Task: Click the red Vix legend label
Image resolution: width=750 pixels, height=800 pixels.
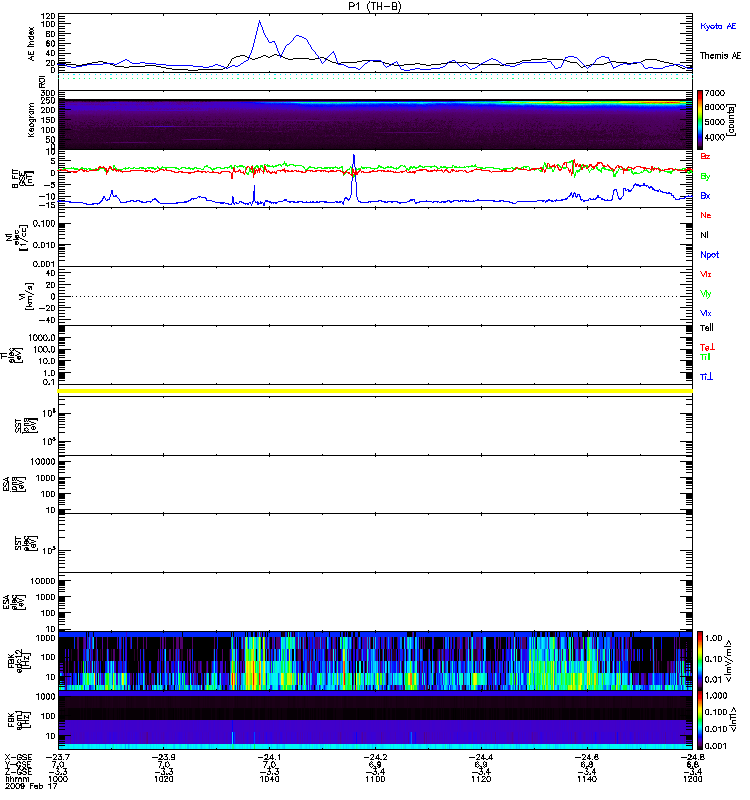Action: click(706, 274)
